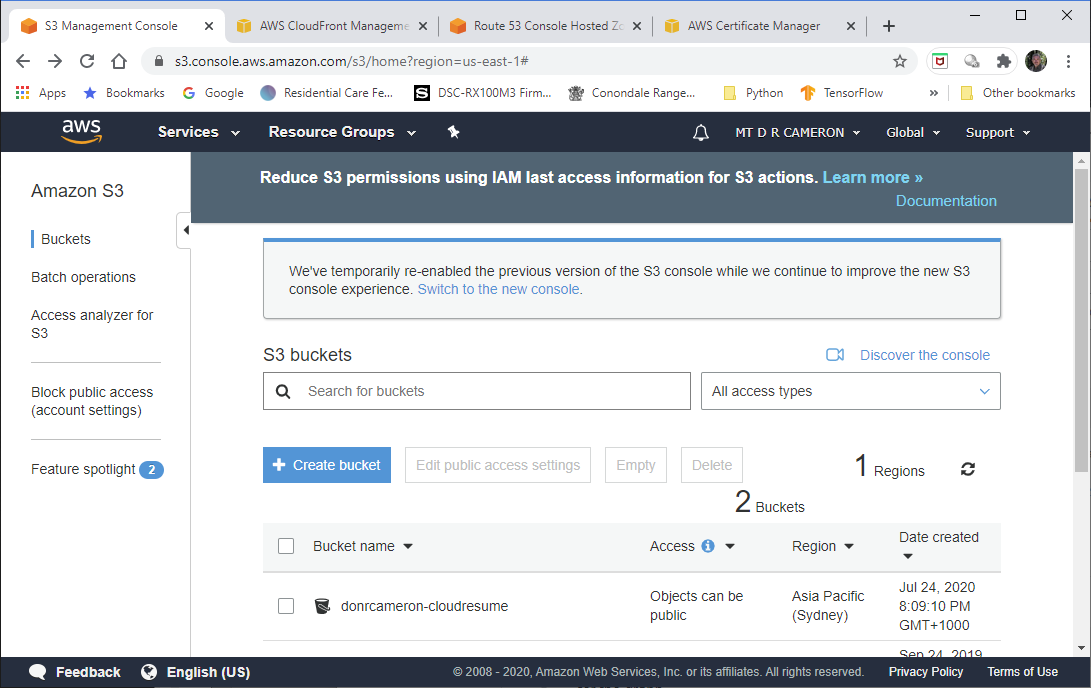
Task: Open the MT D R CAMERON account menu
Action: (797, 132)
